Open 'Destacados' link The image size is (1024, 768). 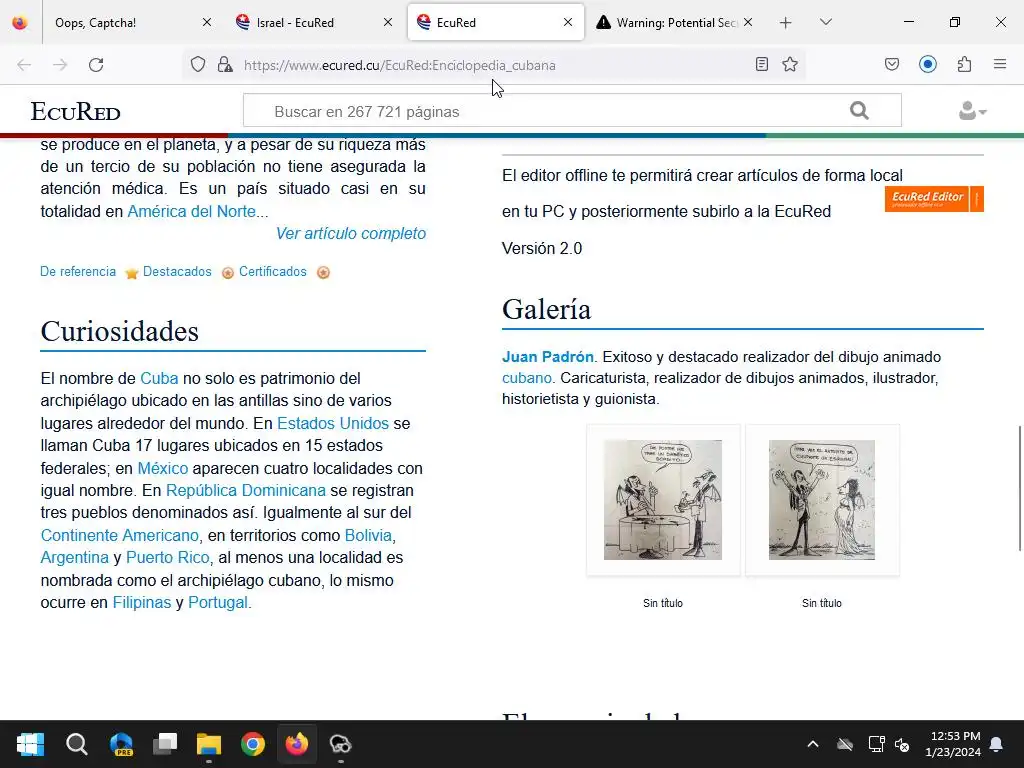(x=177, y=272)
